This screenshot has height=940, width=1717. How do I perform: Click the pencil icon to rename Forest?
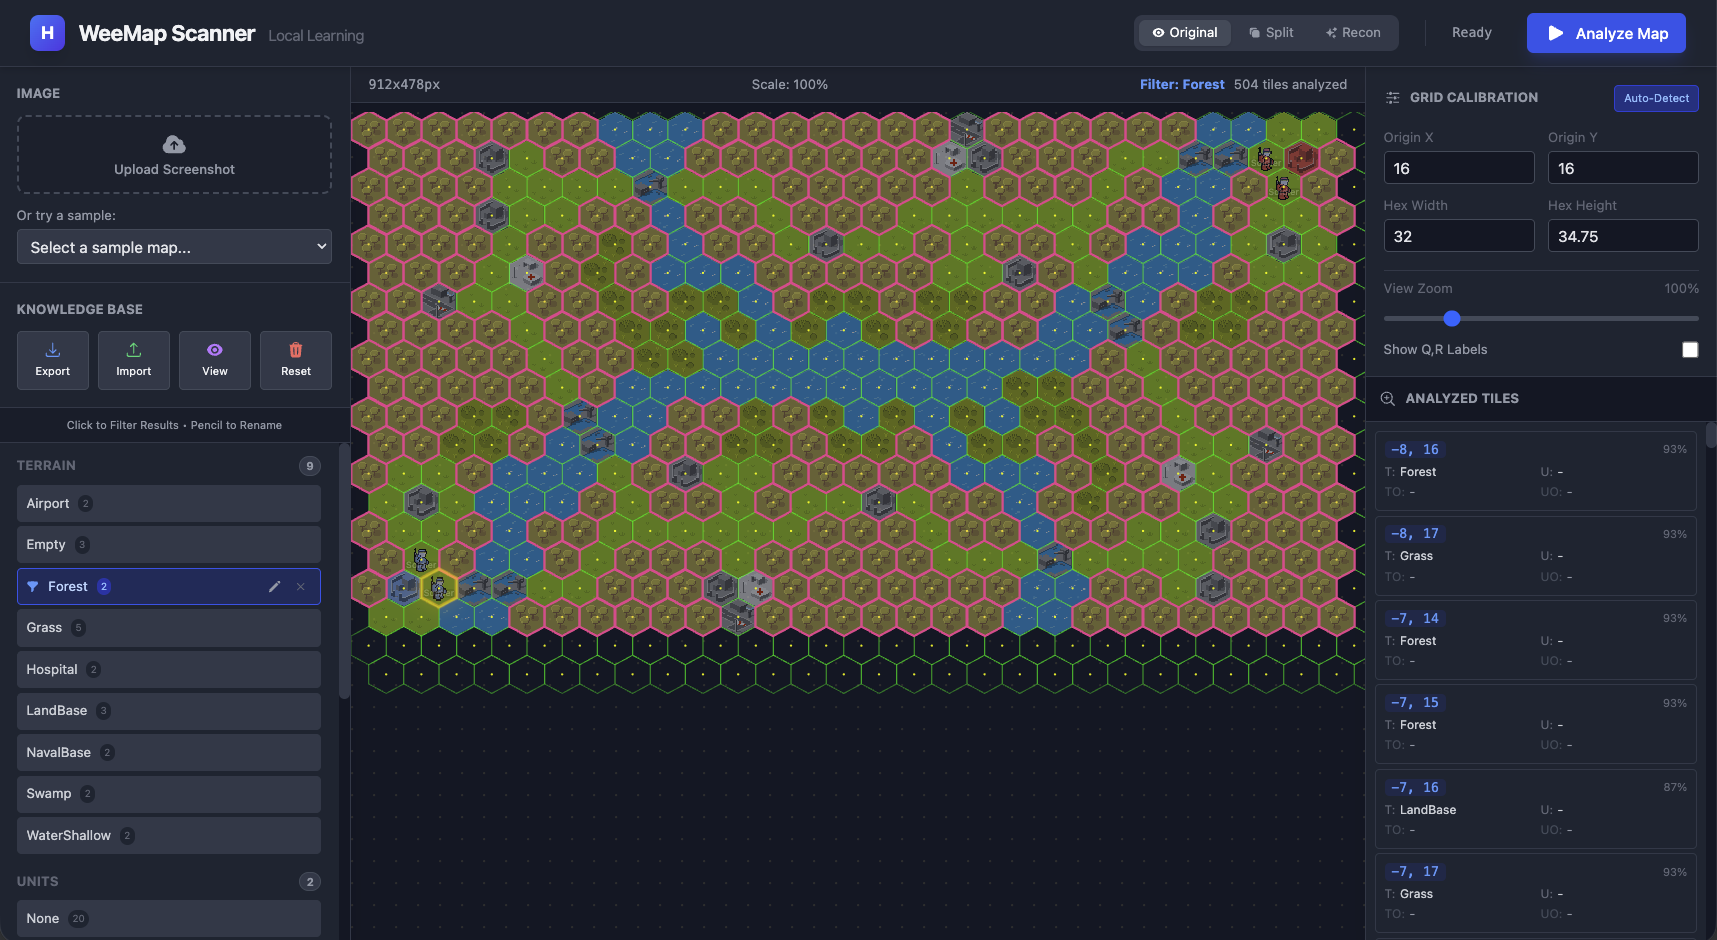(x=275, y=587)
